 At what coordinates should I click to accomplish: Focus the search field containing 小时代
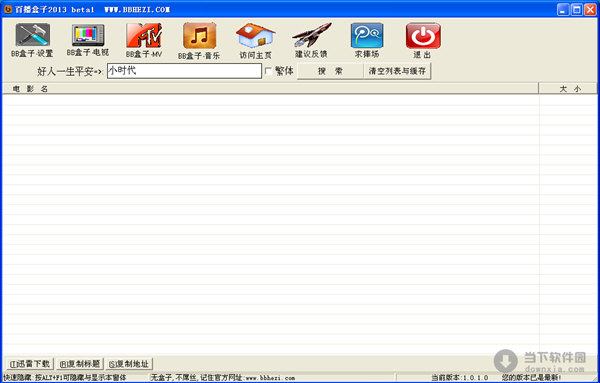184,71
